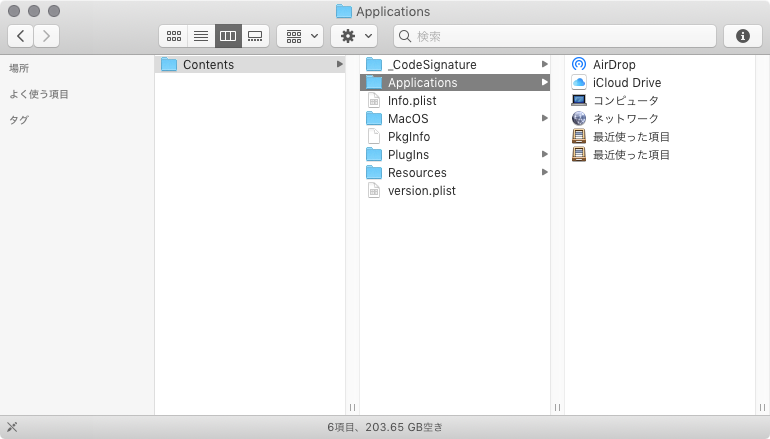Screen dimensions: 770x439
Task: Open iCloud Drive
Action: pyautogui.click(x=626, y=83)
